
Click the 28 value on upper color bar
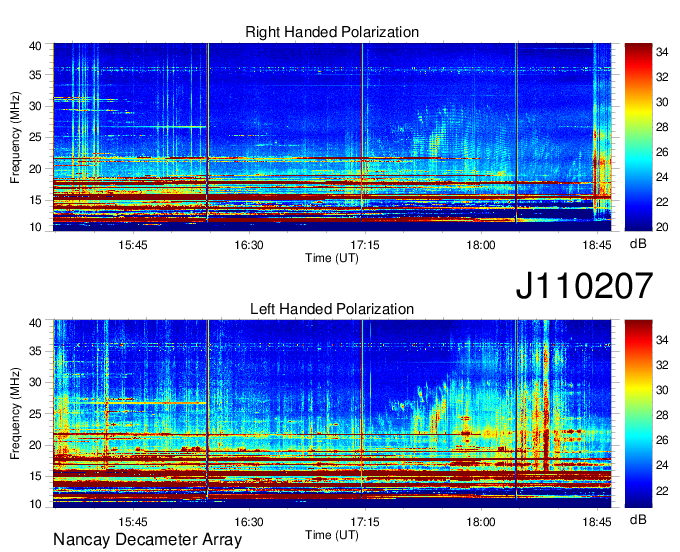(x=662, y=127)
